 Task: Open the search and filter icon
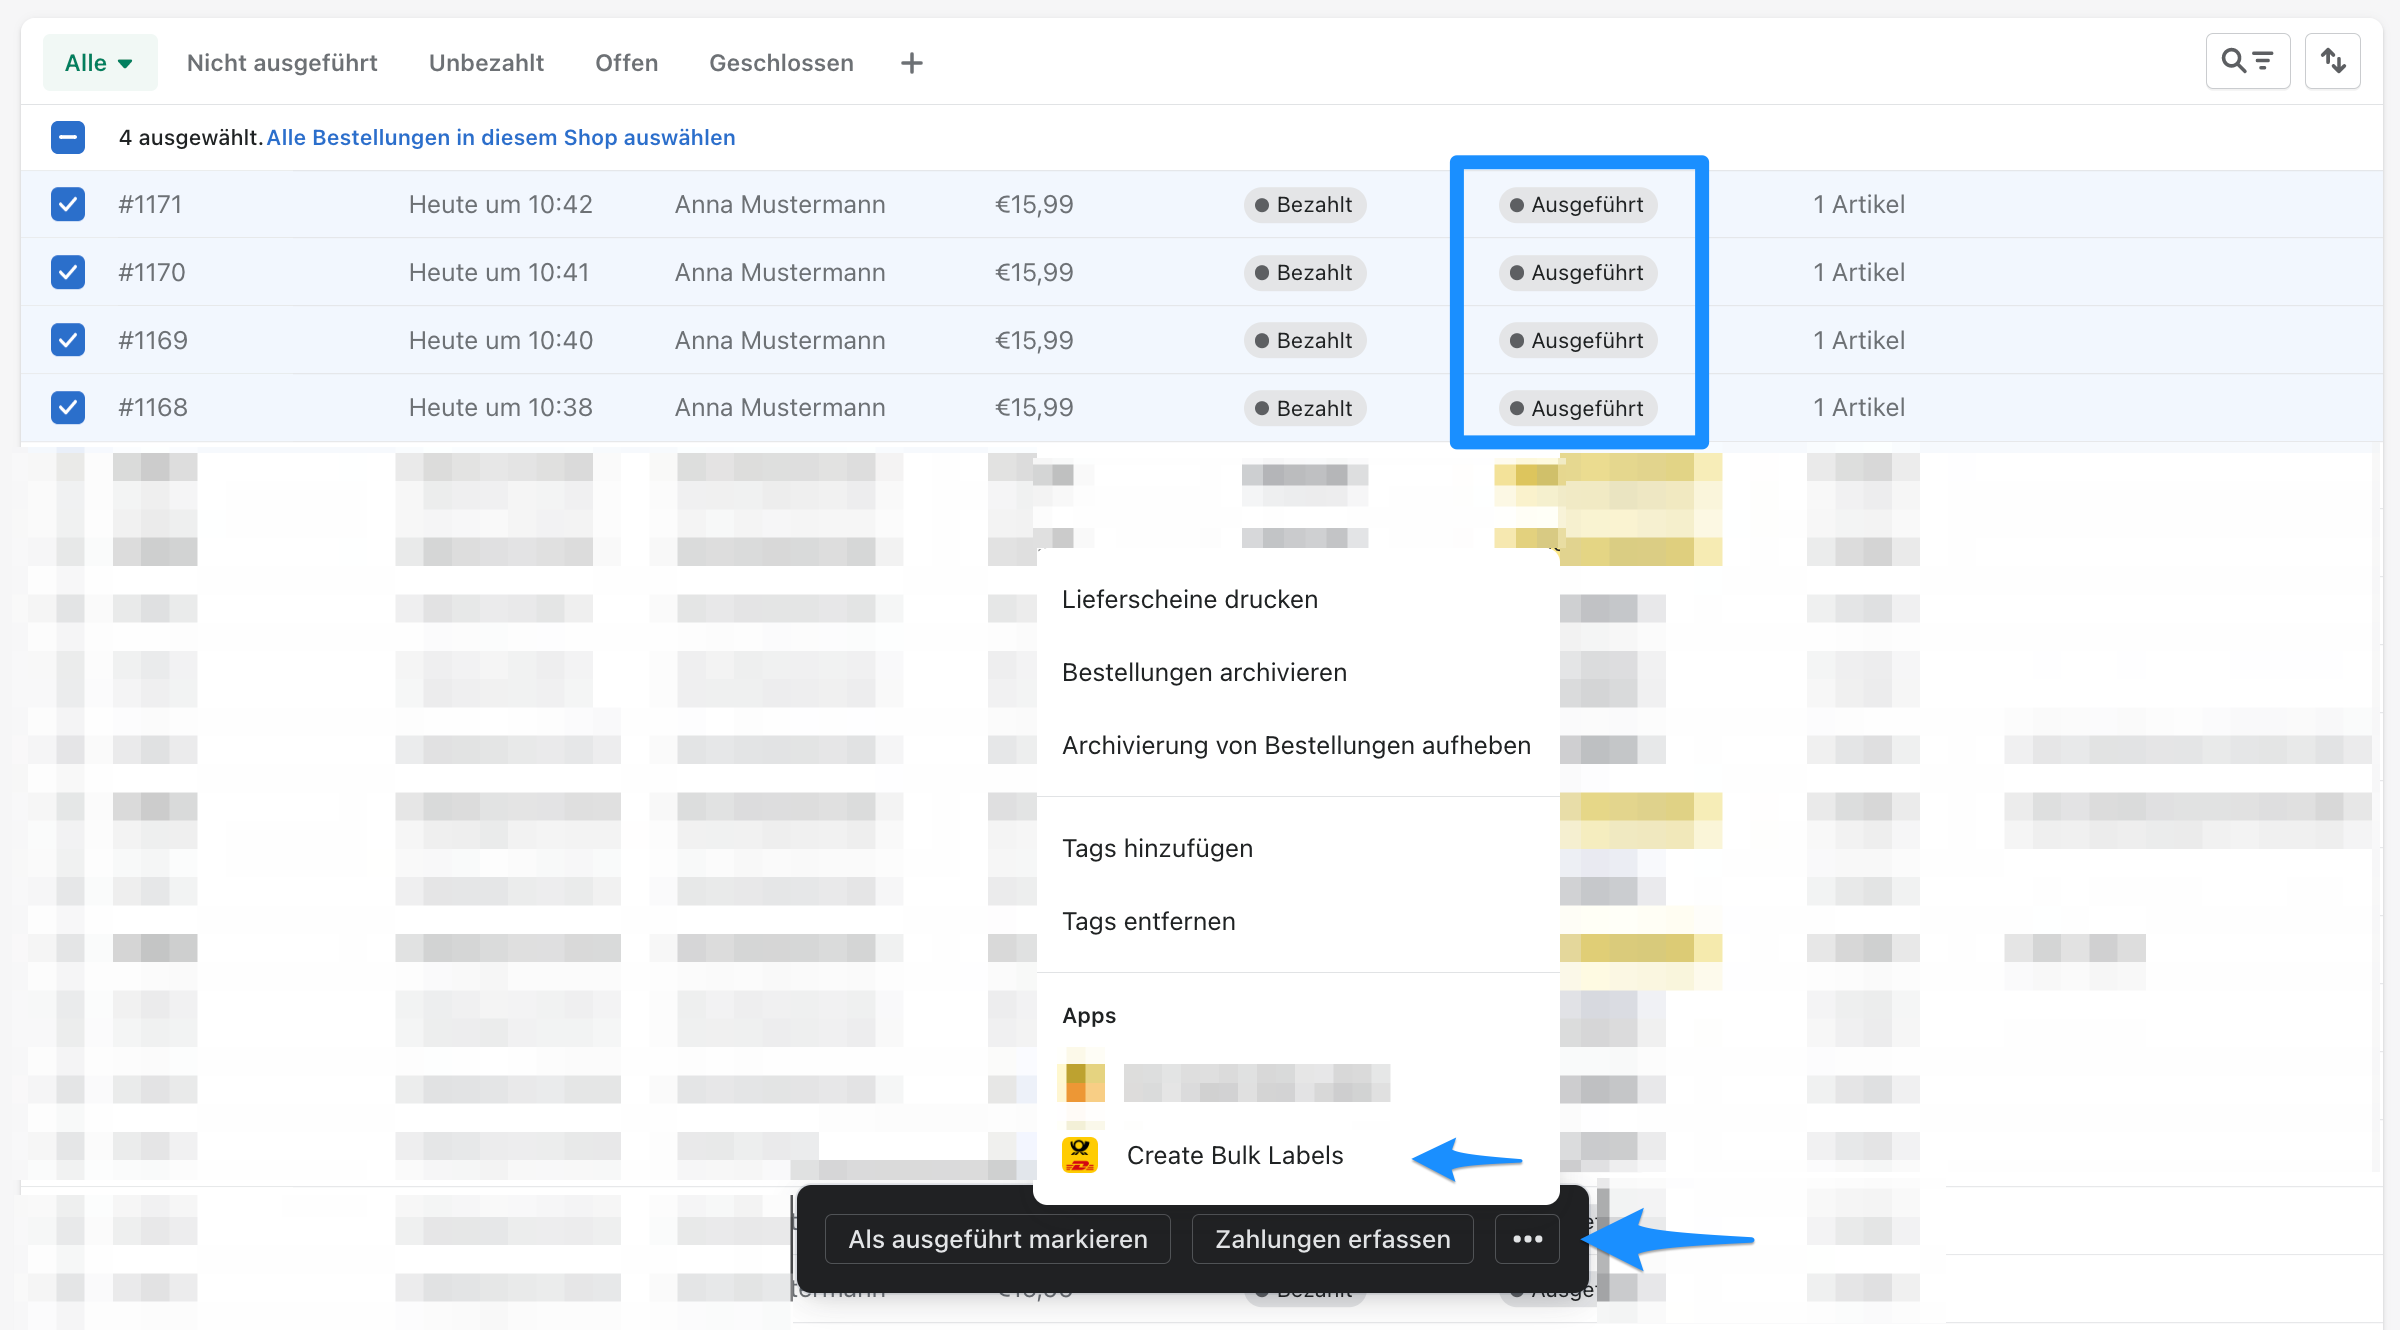pyautogui.click(x=2247, y=62)
